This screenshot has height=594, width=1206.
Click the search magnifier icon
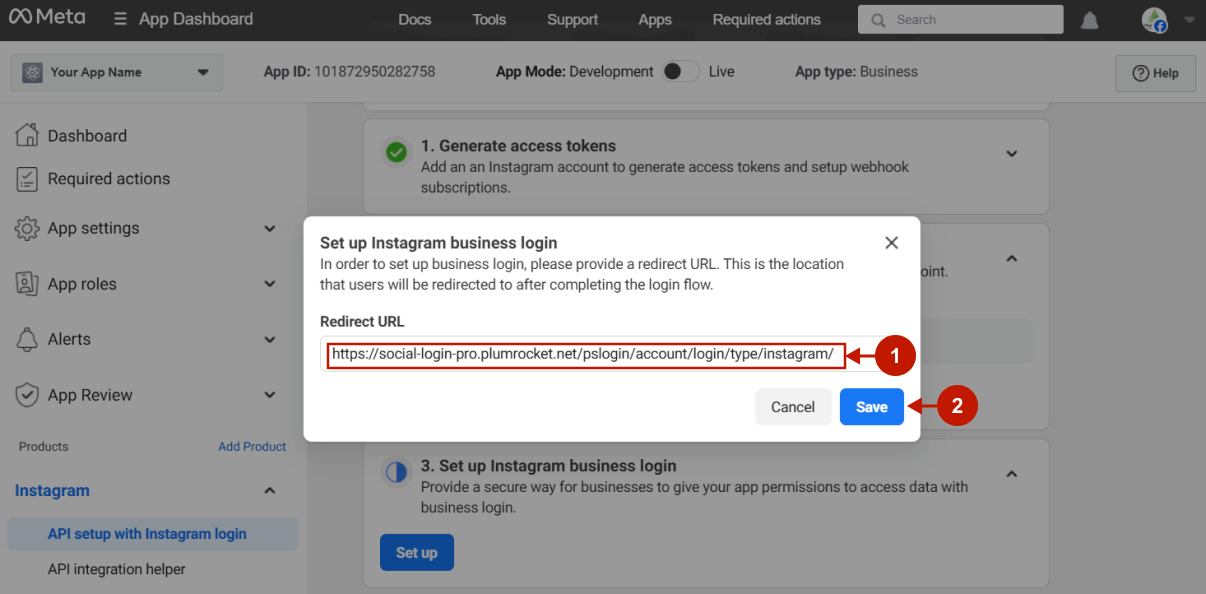tap(878, 19)
